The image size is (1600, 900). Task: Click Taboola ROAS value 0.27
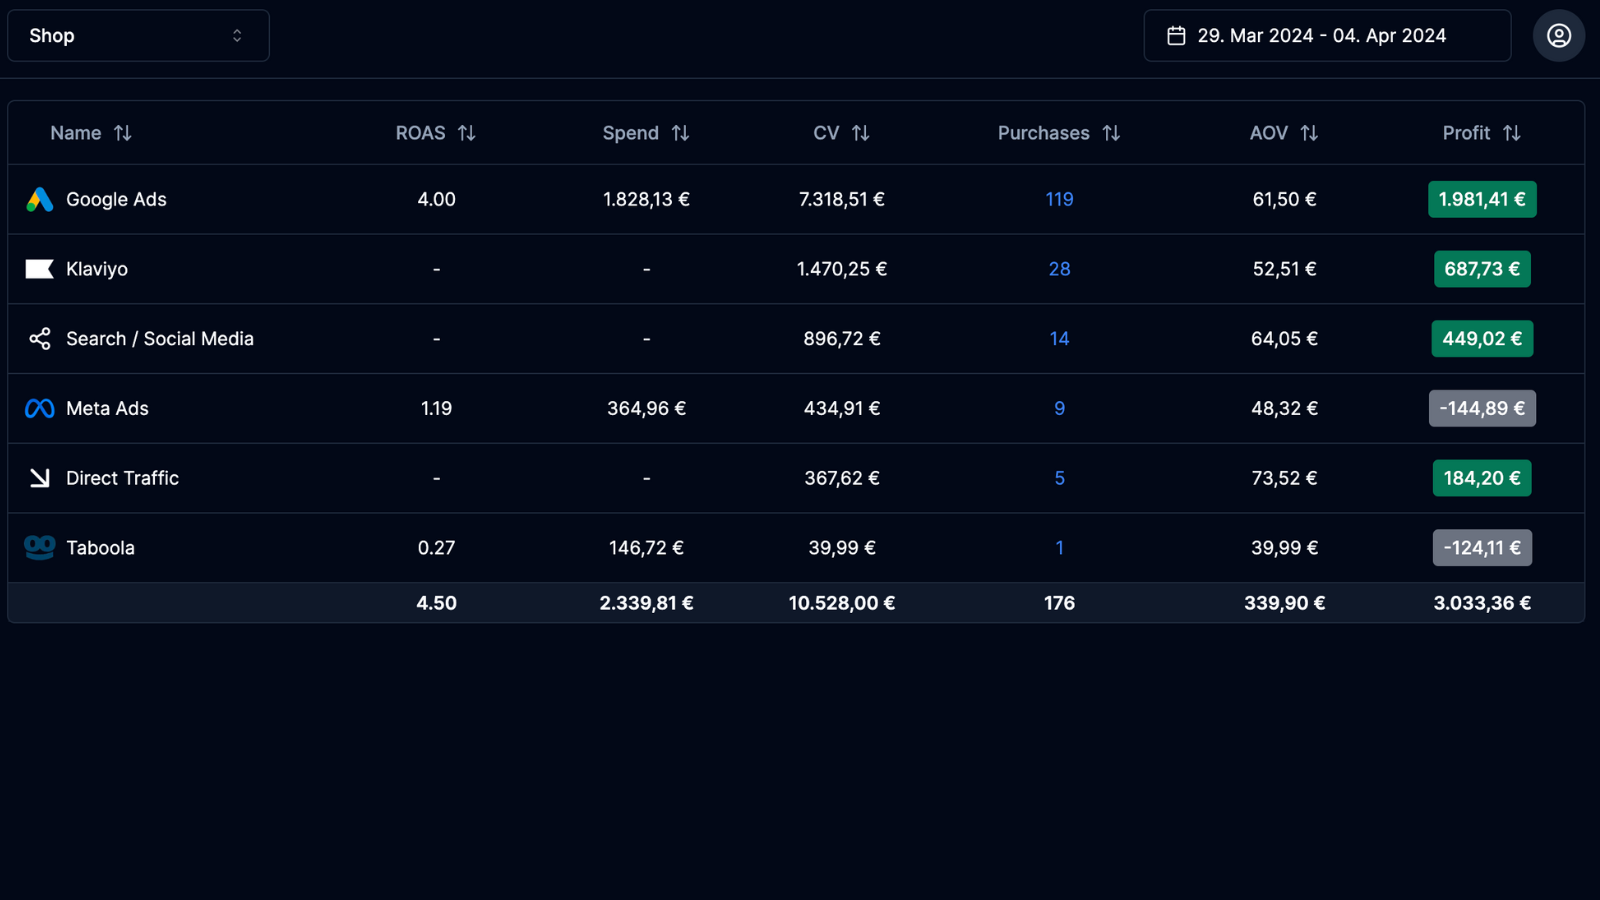tap(436, 547)
